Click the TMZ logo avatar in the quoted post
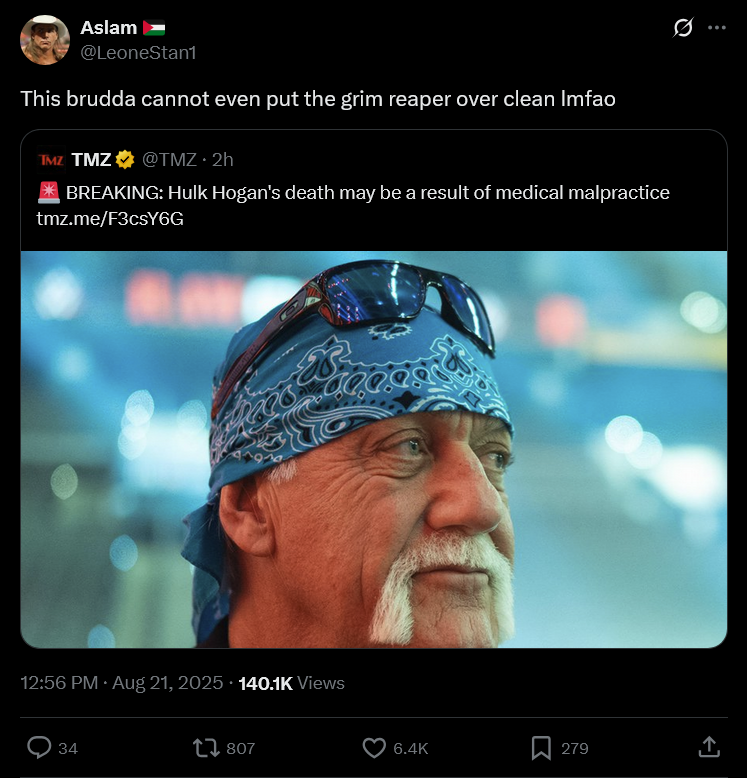The image size is (747, 778). [x=51, y=159]
